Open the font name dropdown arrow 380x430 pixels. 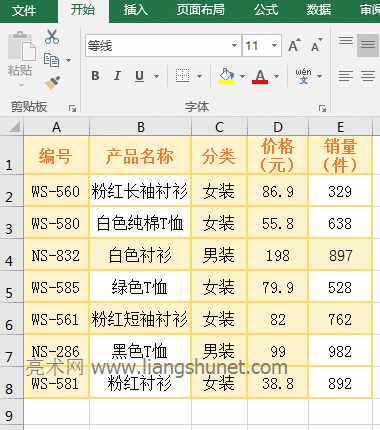point(234,45)
